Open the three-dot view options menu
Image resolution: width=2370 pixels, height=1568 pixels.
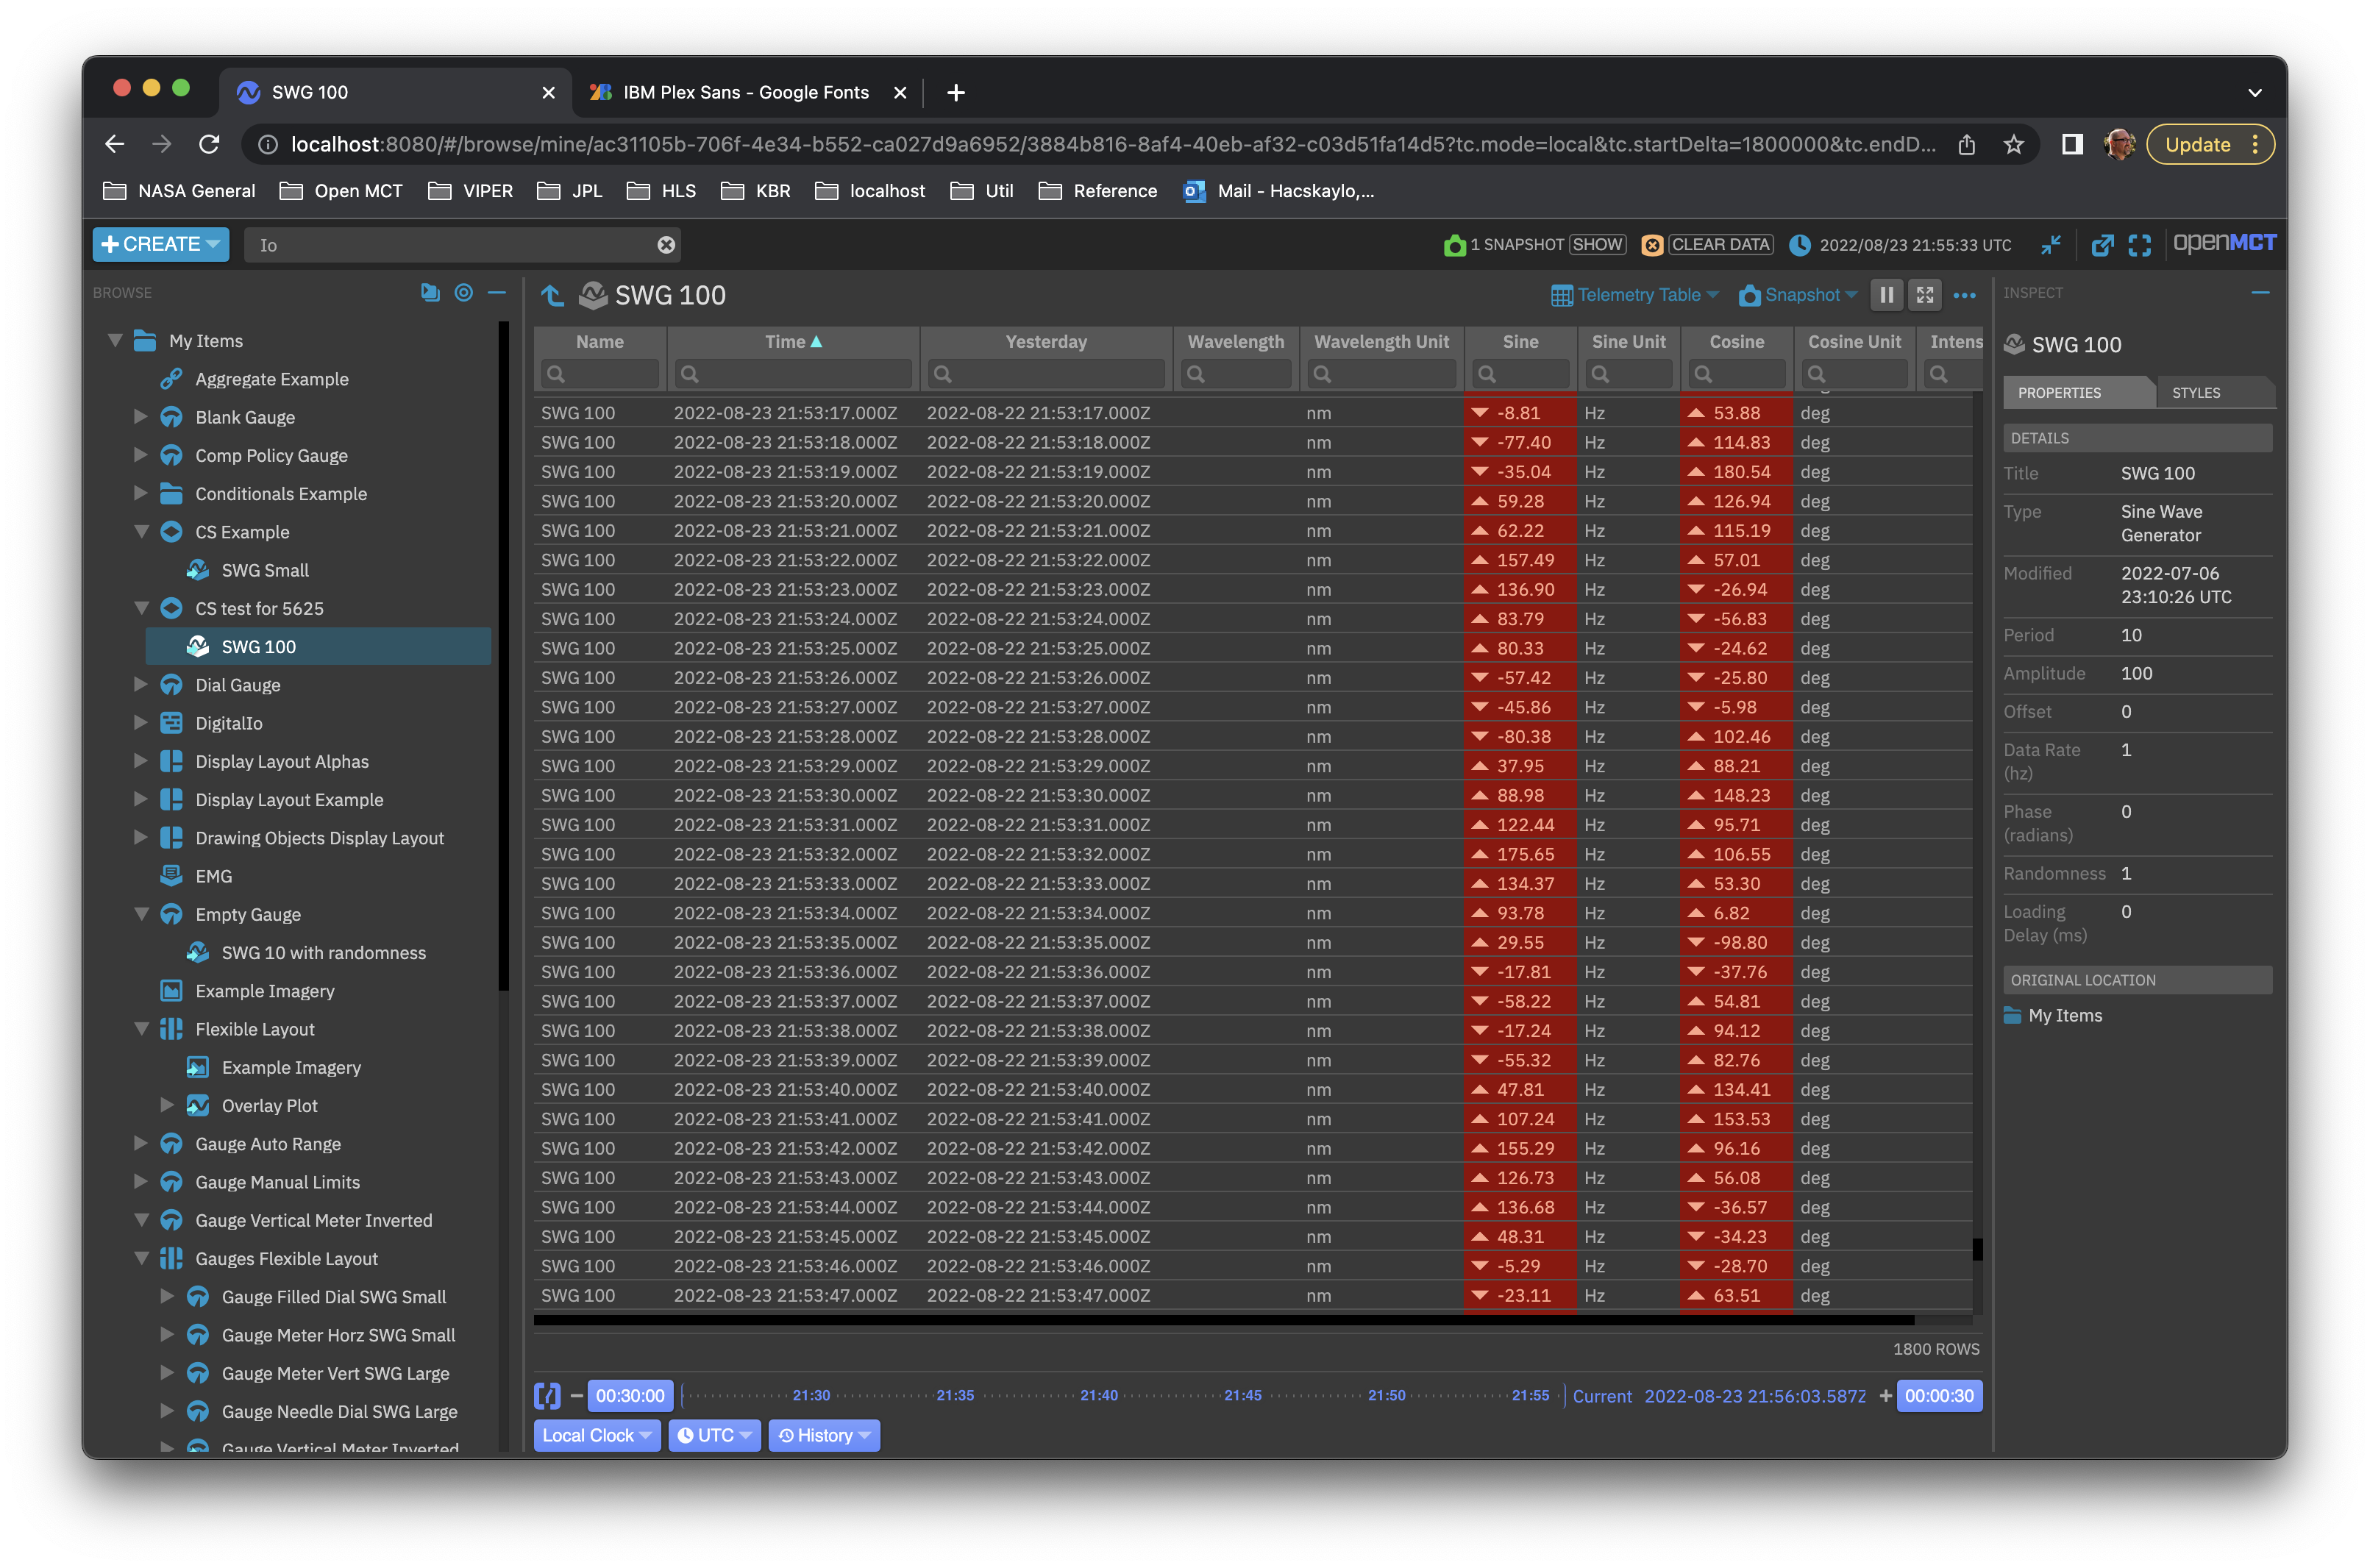pos(1965,294)
